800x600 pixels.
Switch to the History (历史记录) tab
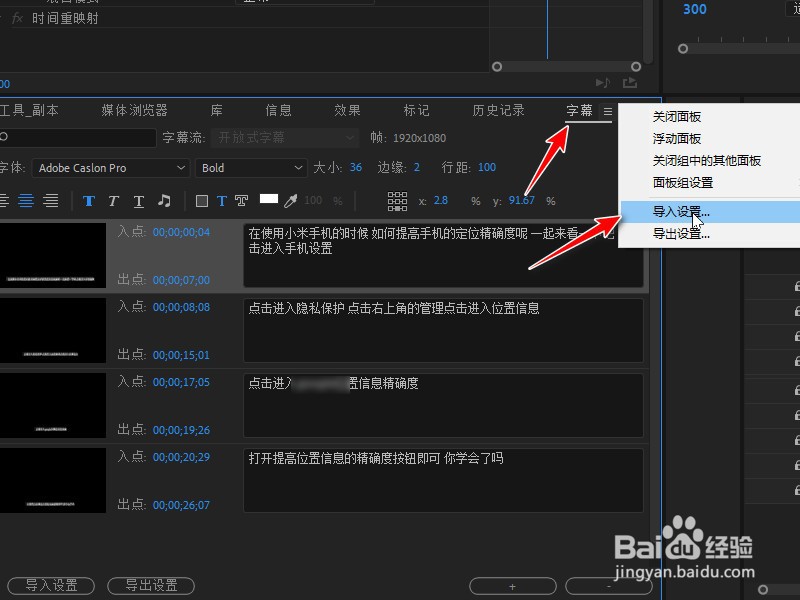(498, 110)
